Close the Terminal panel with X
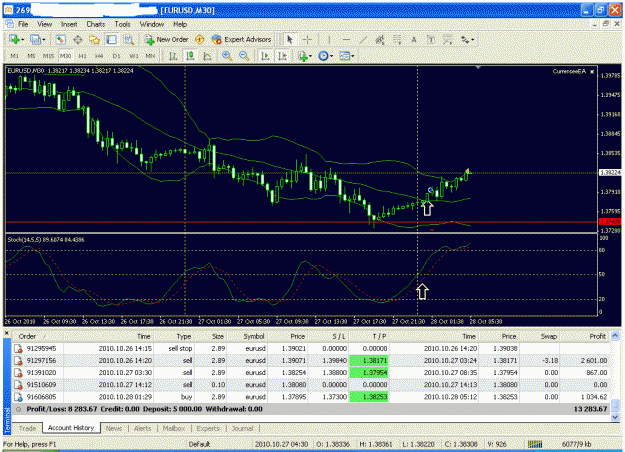625x452 pixels. click(7, 332)
